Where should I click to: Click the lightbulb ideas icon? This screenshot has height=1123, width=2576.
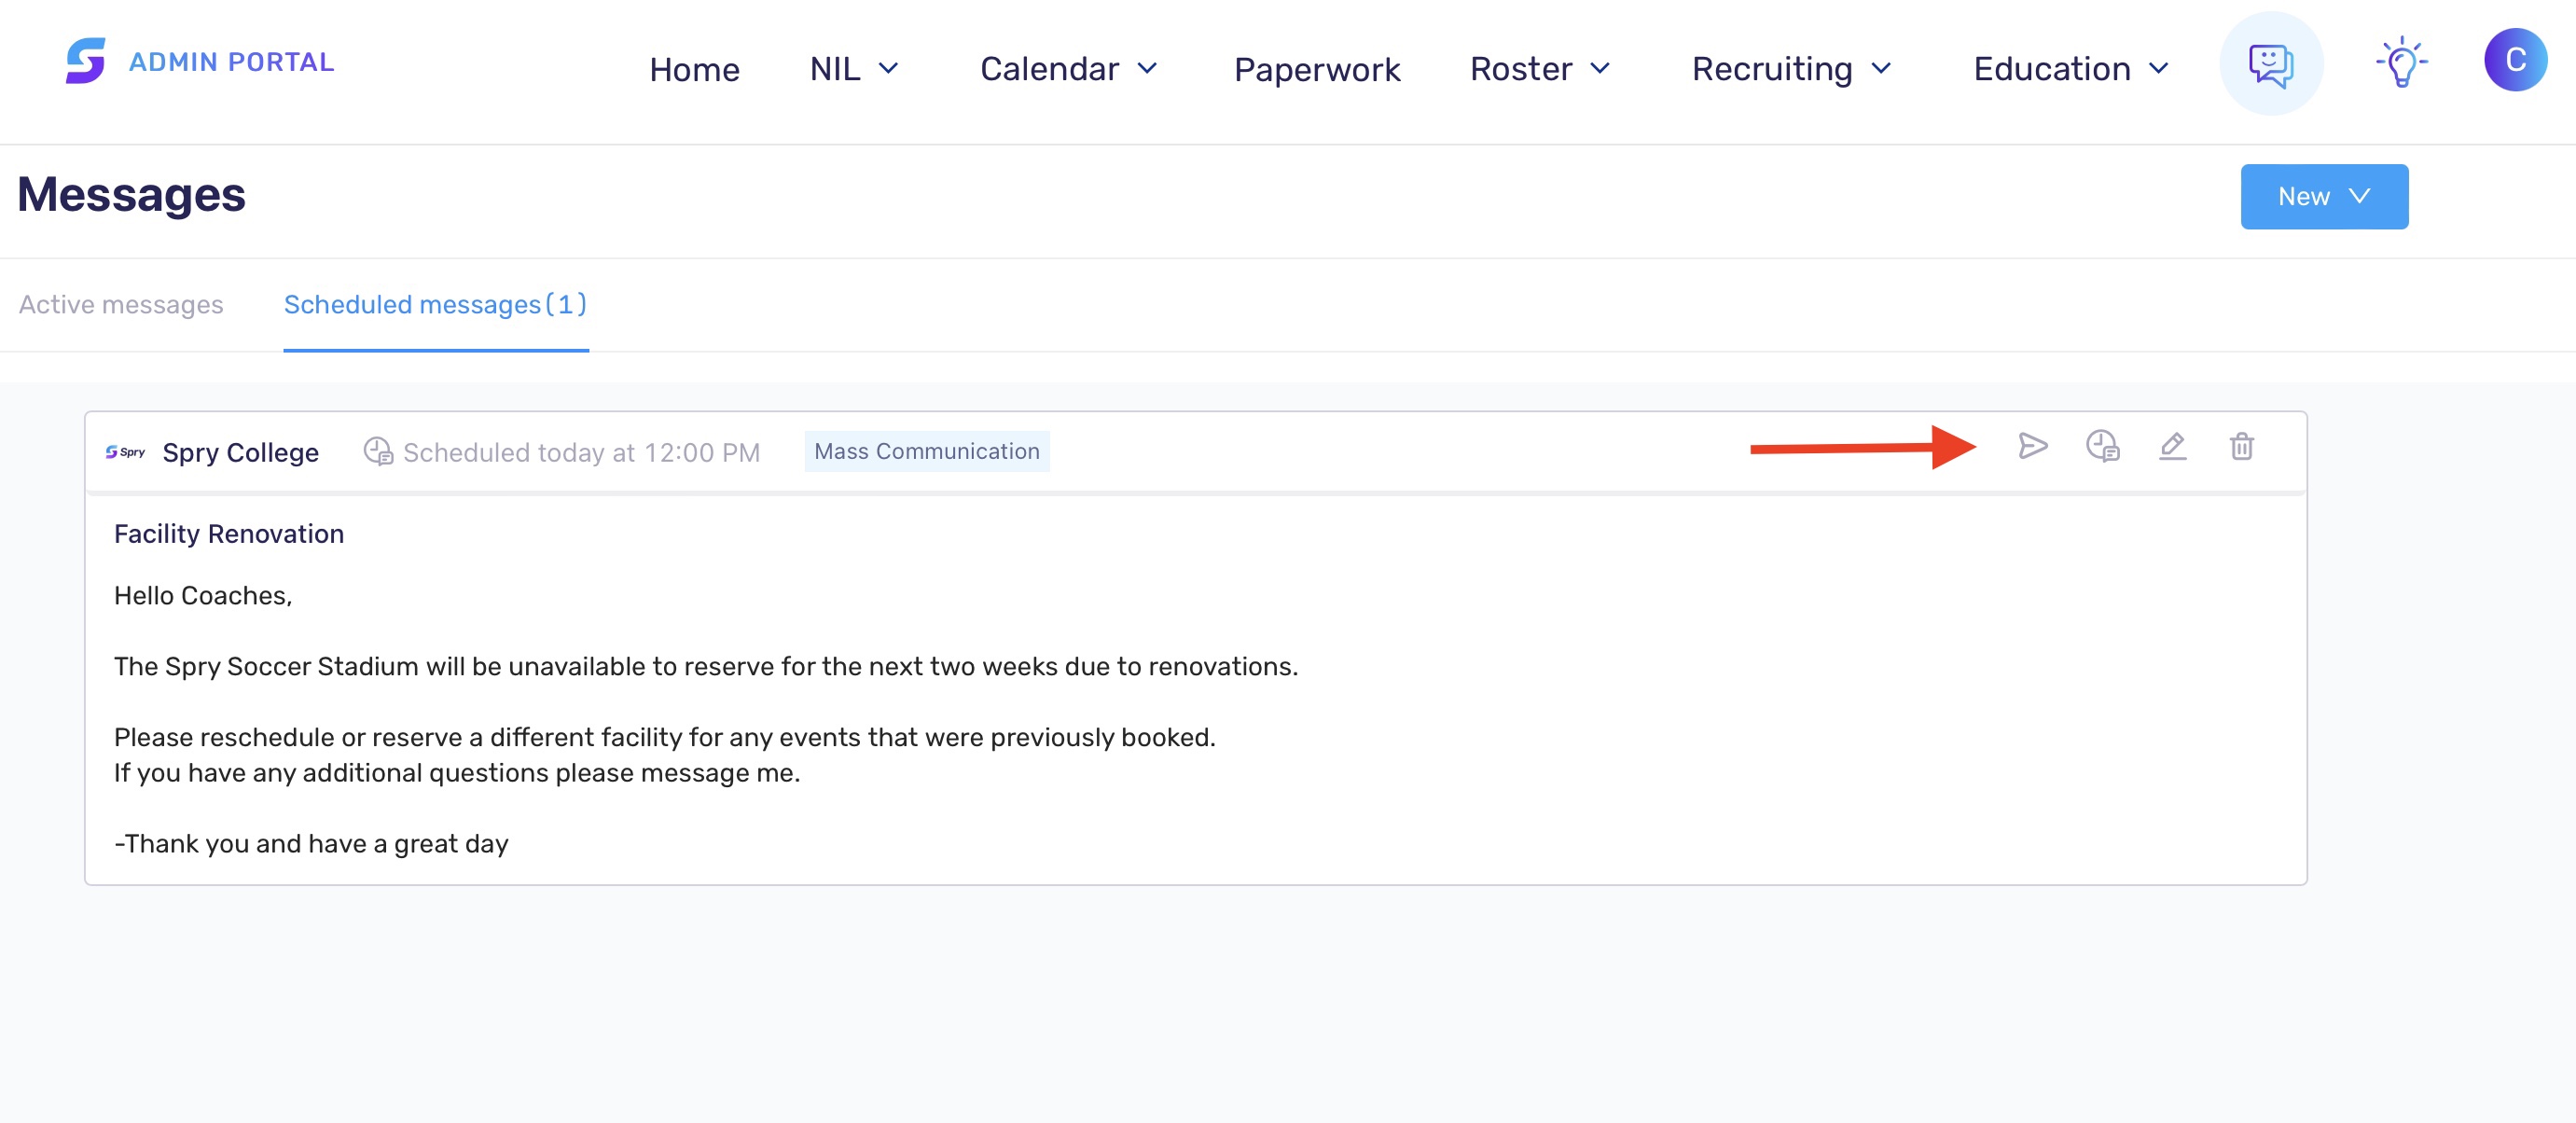tap(2401, 64)
